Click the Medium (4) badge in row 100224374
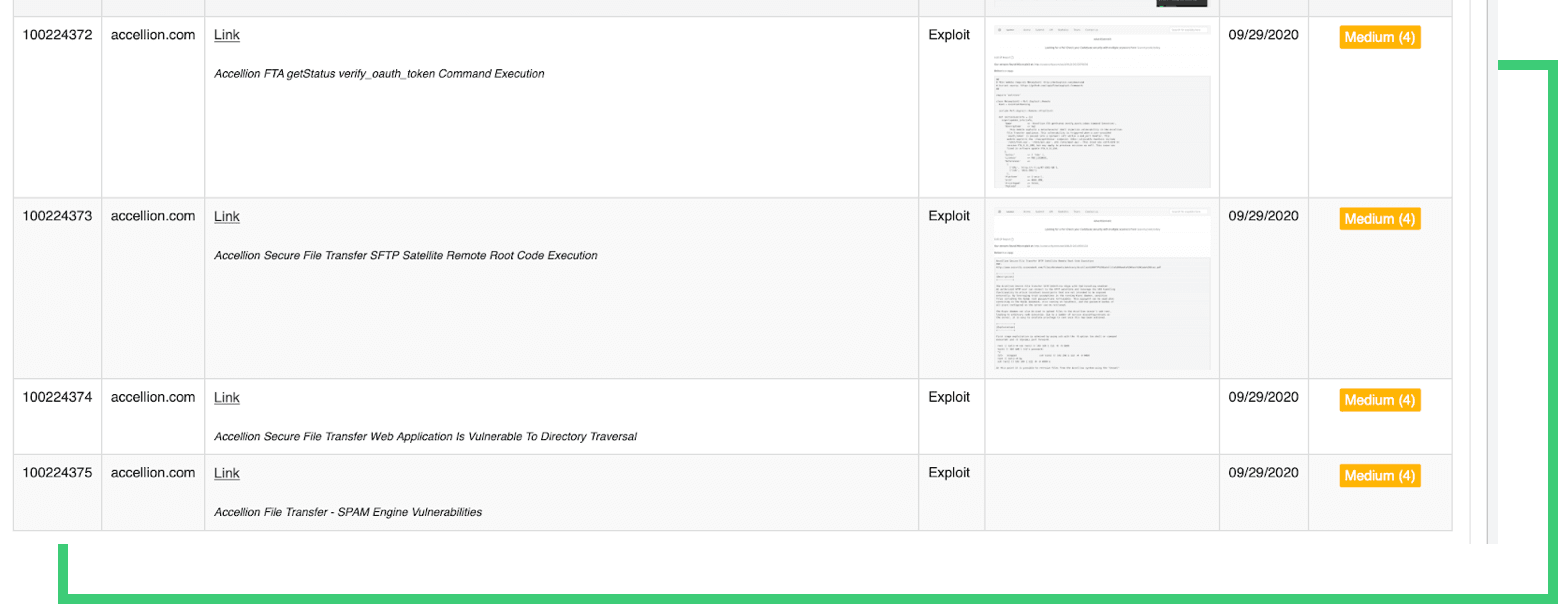This screenshot has width=1558, height=604. click(1379, 400)
